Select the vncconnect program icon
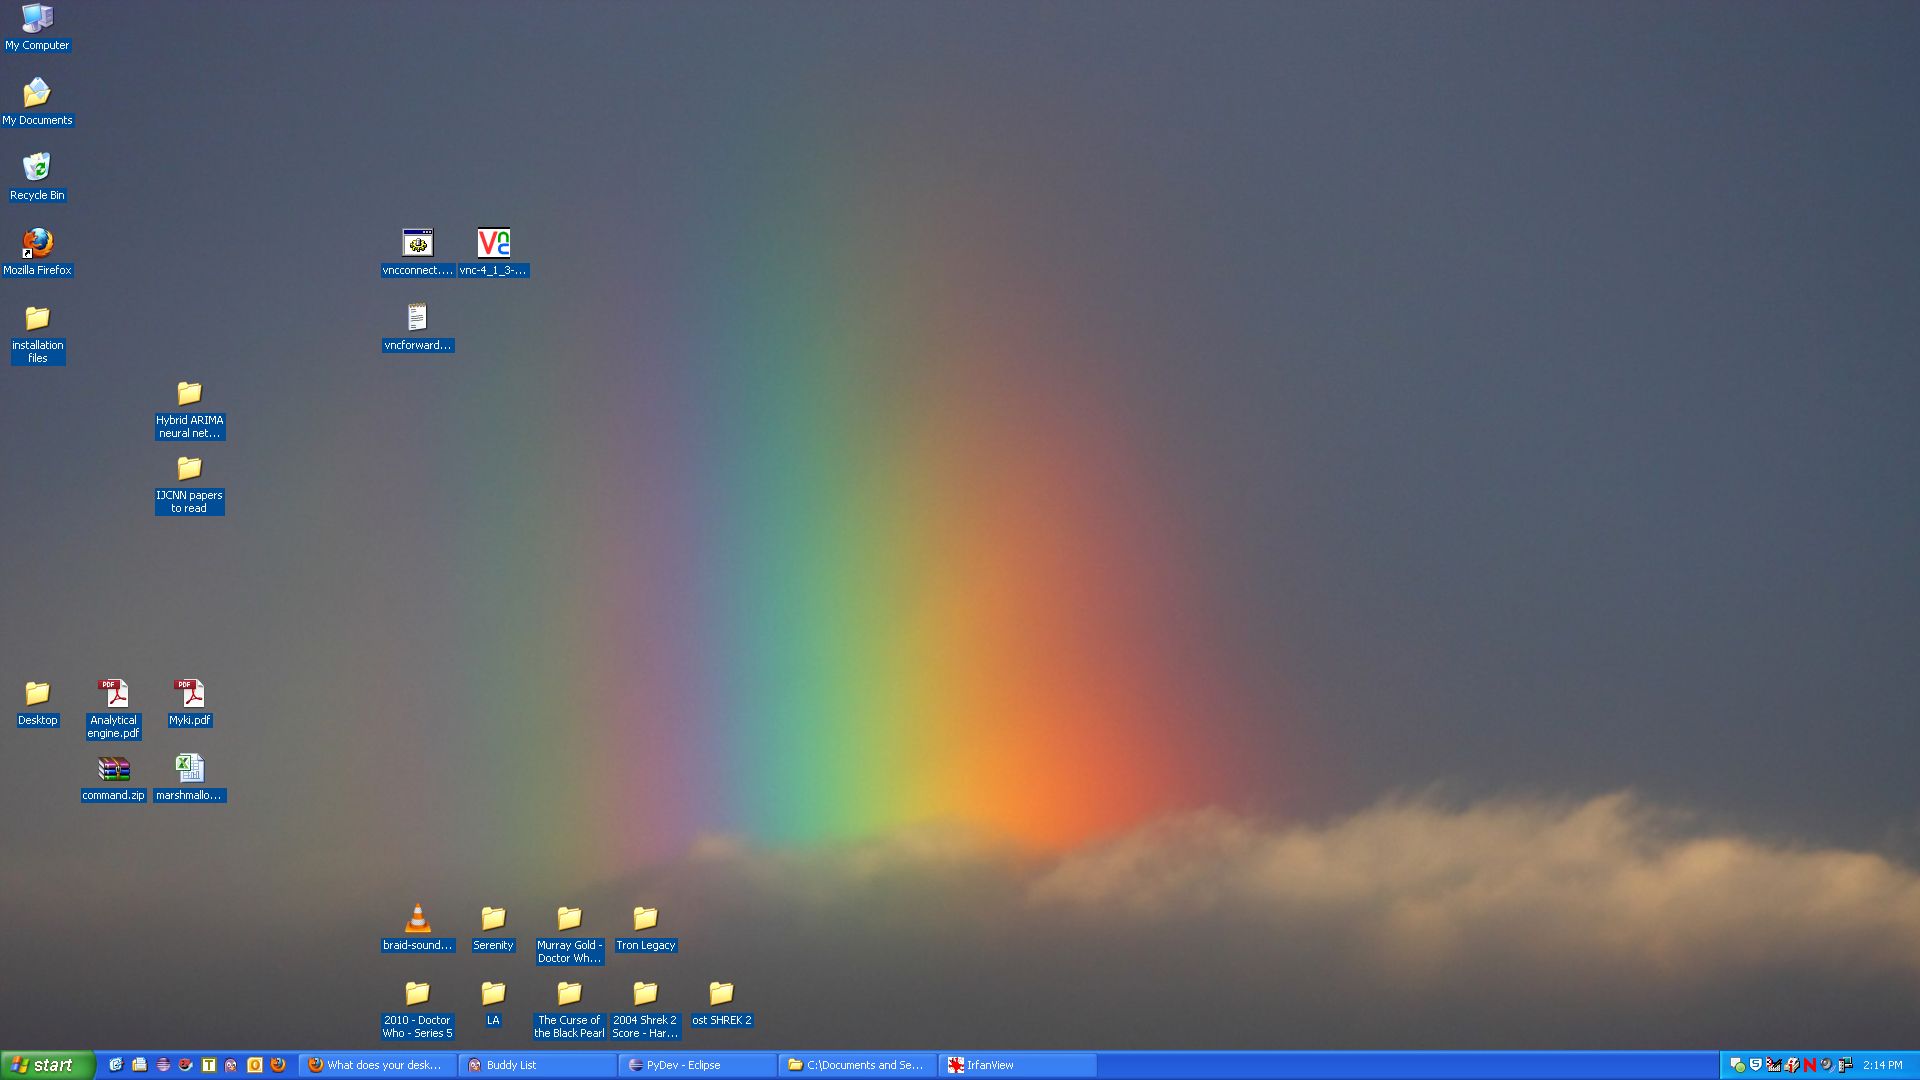This screenshot has height=1080, width=1920. pyautogui.click(x=417, y=243)
